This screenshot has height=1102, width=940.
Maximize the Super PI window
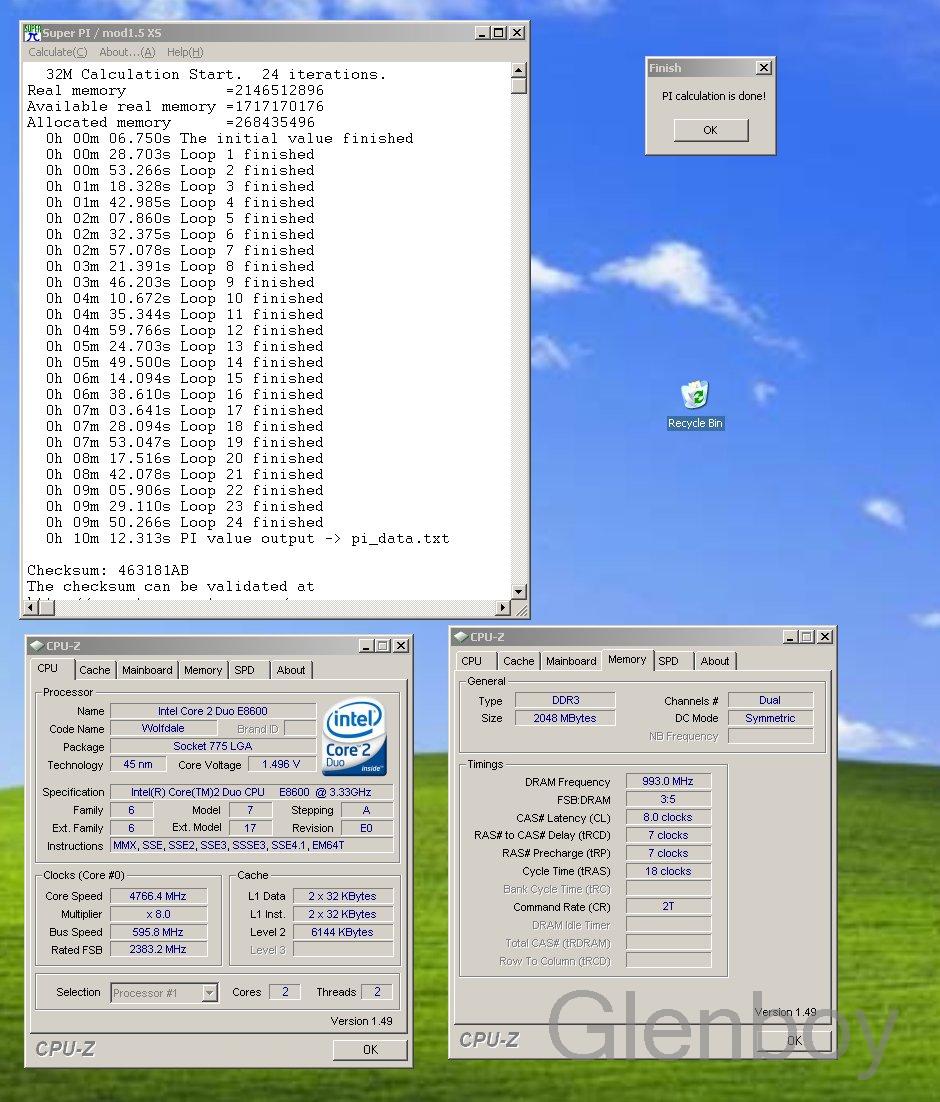point(500,32)
